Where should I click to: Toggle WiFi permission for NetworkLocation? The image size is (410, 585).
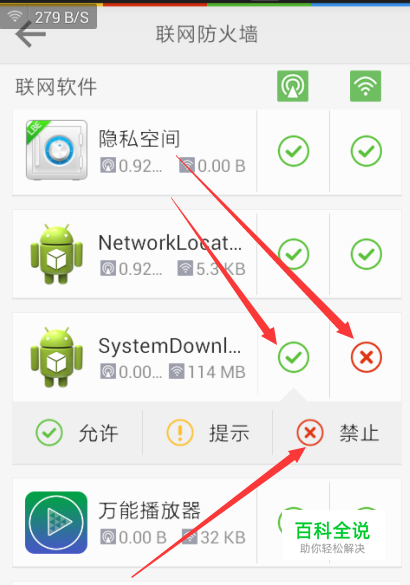(x=366, y=254)
